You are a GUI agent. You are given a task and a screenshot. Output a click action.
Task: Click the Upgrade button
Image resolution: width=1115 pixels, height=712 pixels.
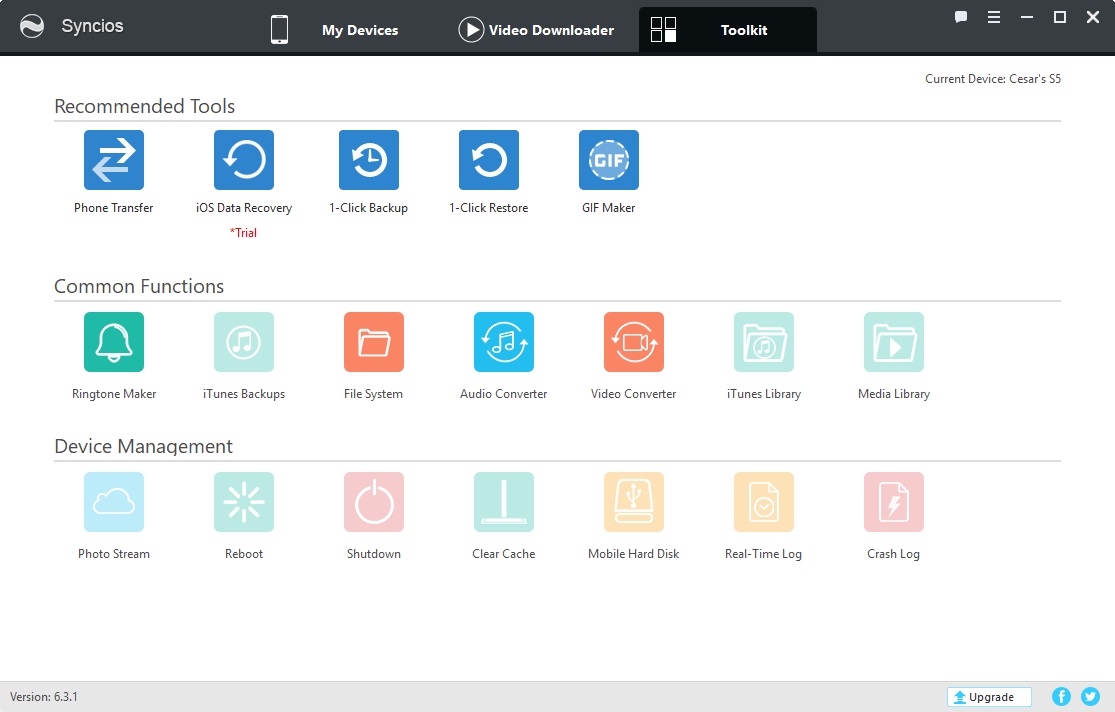(989, 697)
